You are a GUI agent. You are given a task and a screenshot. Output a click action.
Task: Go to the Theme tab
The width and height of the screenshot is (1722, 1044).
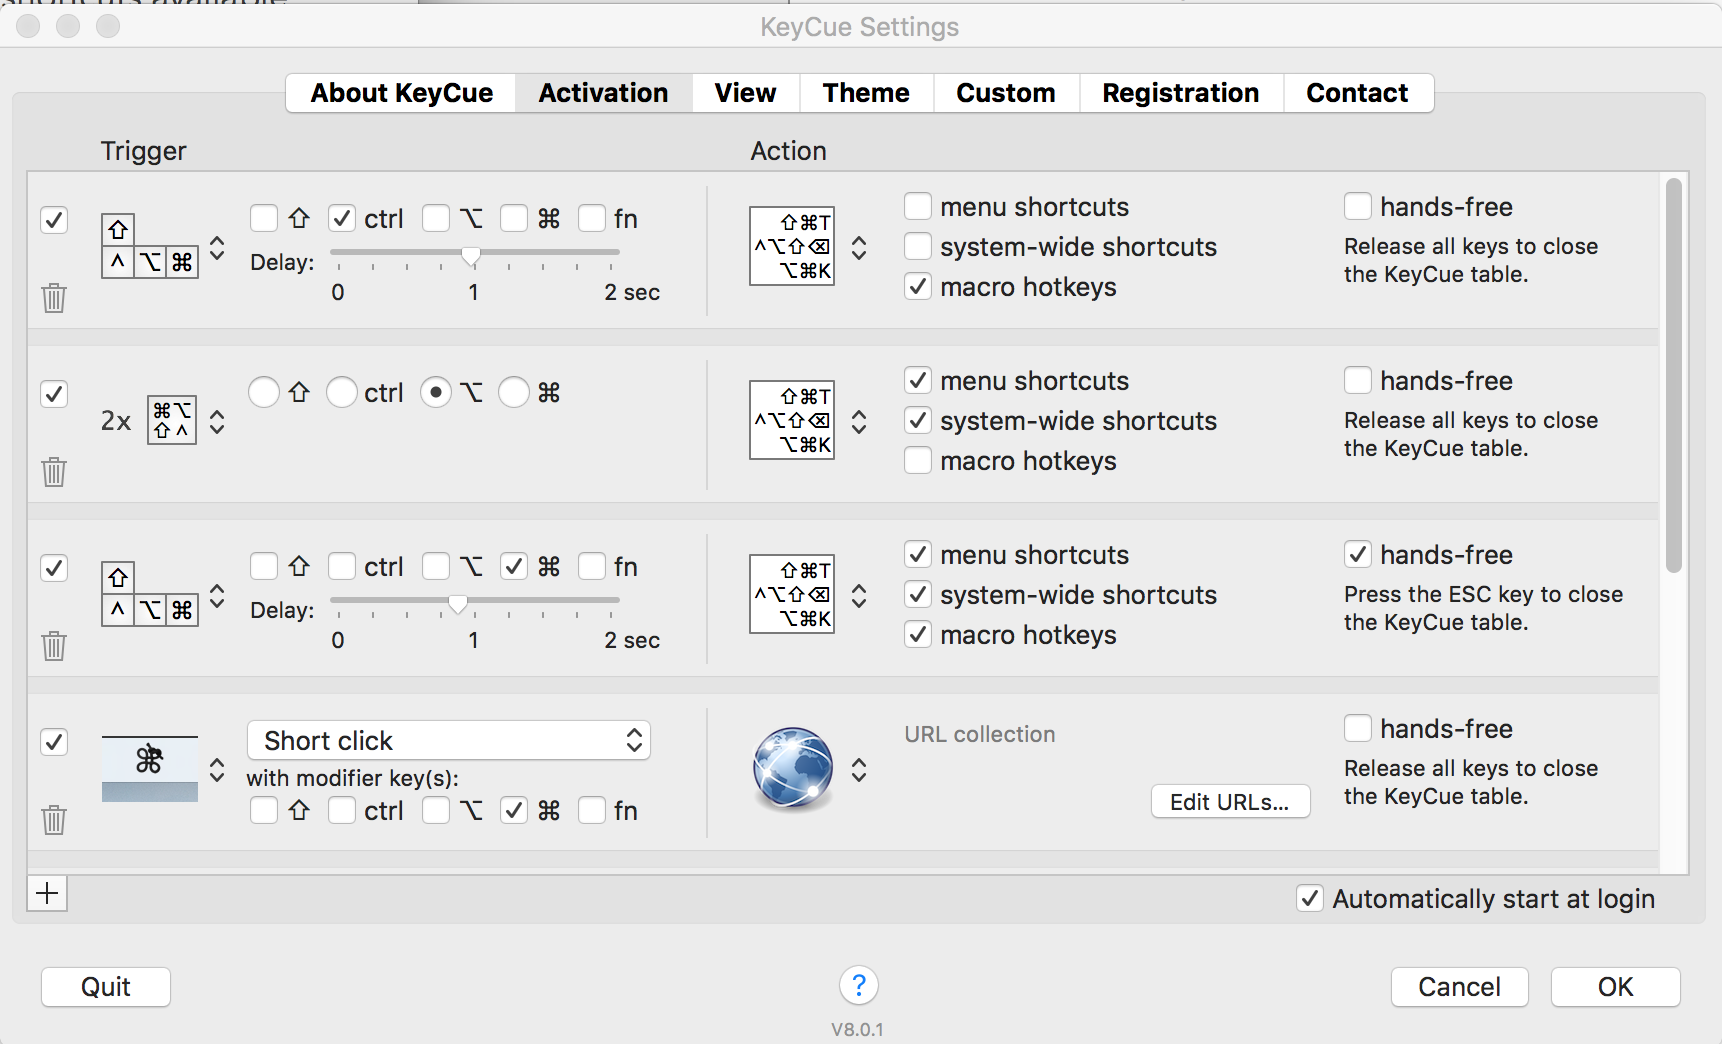coord(866,93)
